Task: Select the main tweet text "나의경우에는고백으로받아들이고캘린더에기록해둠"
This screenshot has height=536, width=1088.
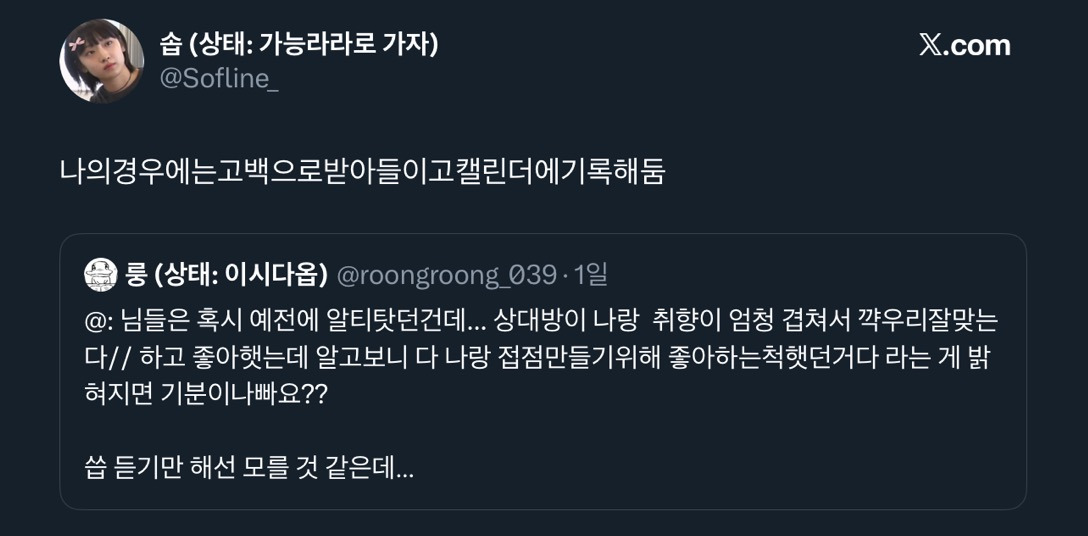Action: point(362,172)
